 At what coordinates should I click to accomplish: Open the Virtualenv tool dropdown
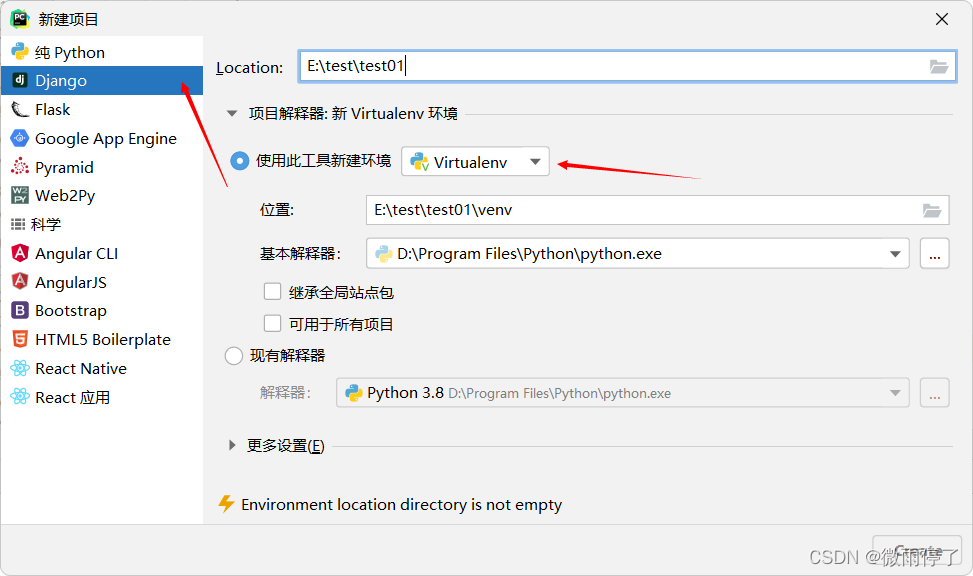(x=475, y=161)
